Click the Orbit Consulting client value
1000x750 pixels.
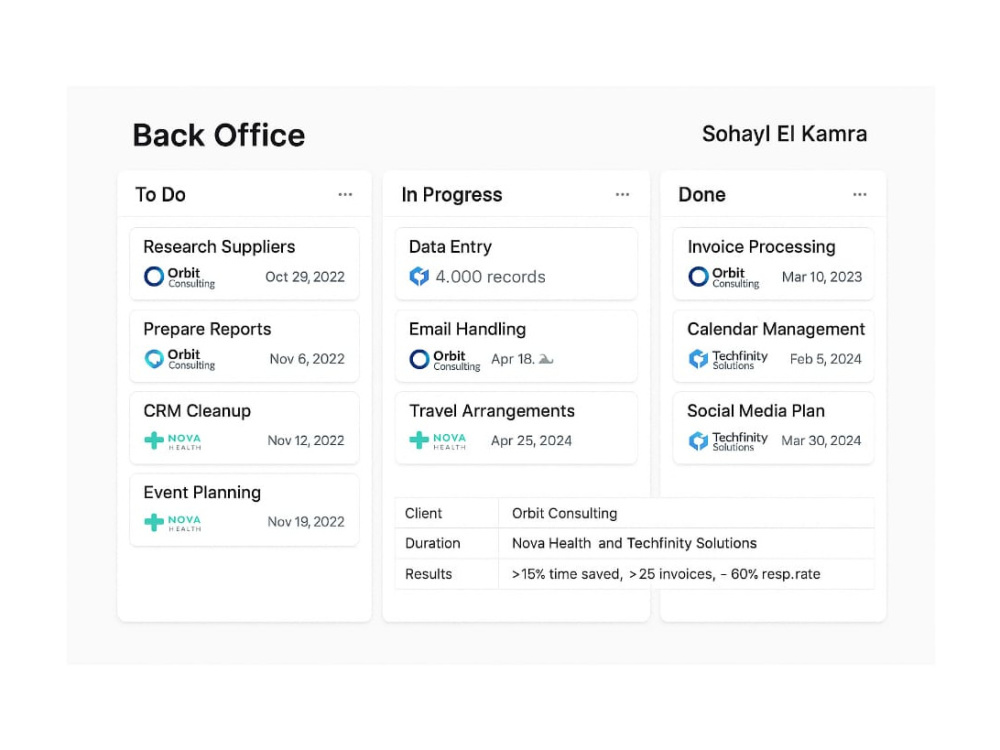(x=564, y=513)
